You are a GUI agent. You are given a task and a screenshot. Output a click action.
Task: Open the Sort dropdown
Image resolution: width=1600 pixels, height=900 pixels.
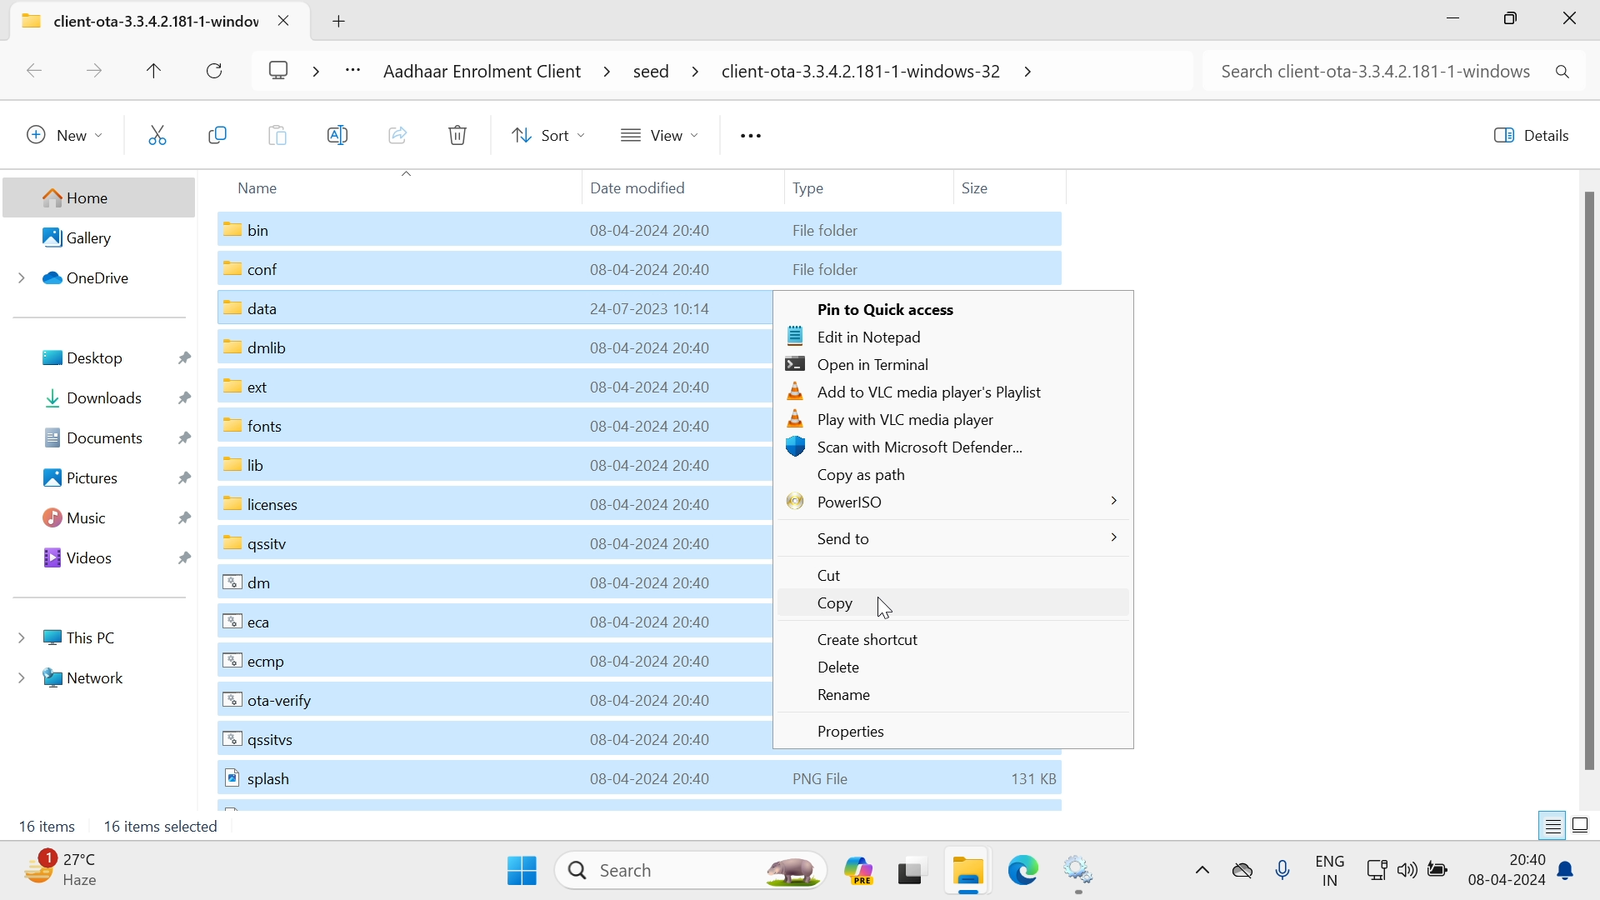click(x=548, y=135)
